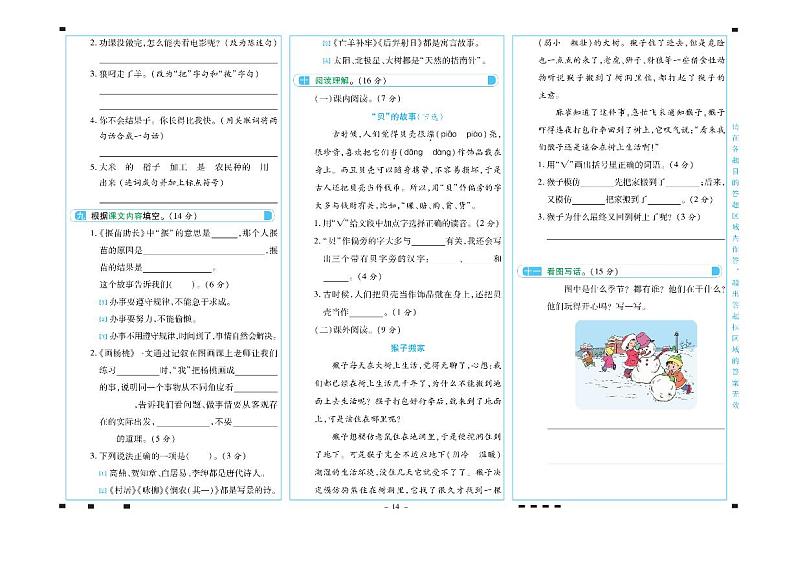794x562 pixels.
Task: Select option 太阳、北极星、大树
Action: [405, 61]
